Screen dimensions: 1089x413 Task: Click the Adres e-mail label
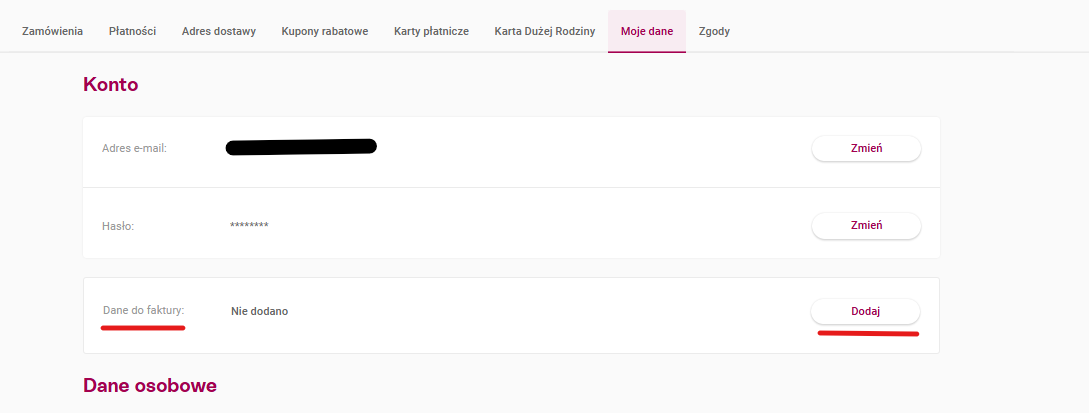coord(134,149)
